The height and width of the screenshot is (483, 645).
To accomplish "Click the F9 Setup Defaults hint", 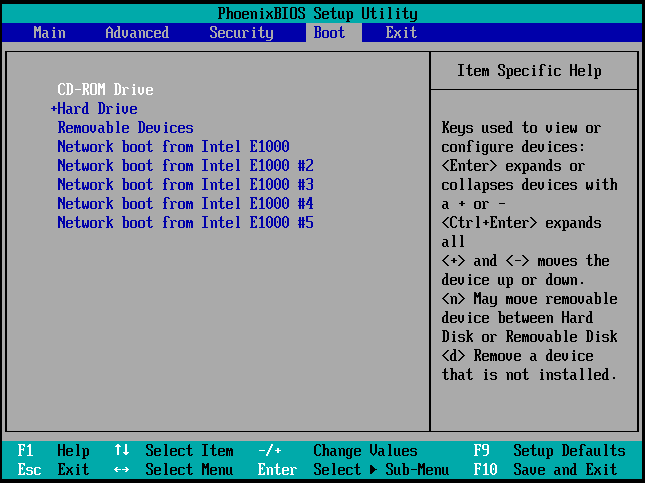I will (549, 450).
